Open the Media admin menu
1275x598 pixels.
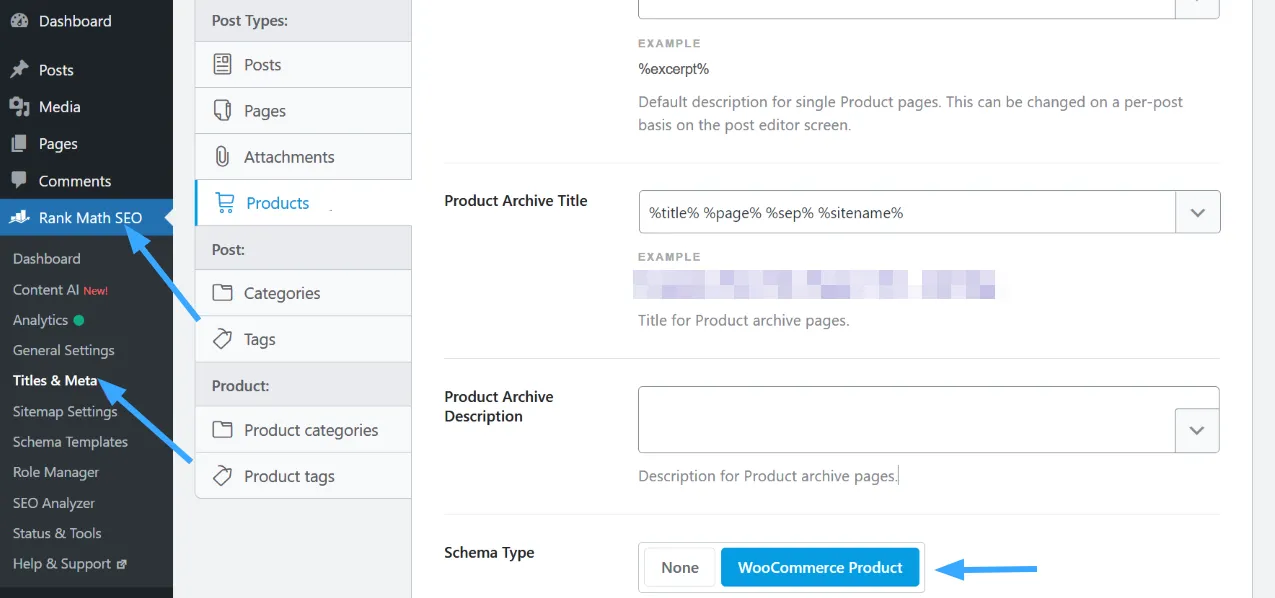86,107
